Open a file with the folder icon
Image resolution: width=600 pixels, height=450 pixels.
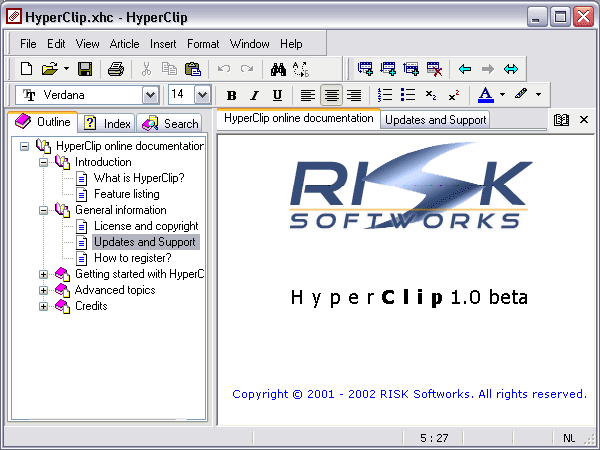49,69
